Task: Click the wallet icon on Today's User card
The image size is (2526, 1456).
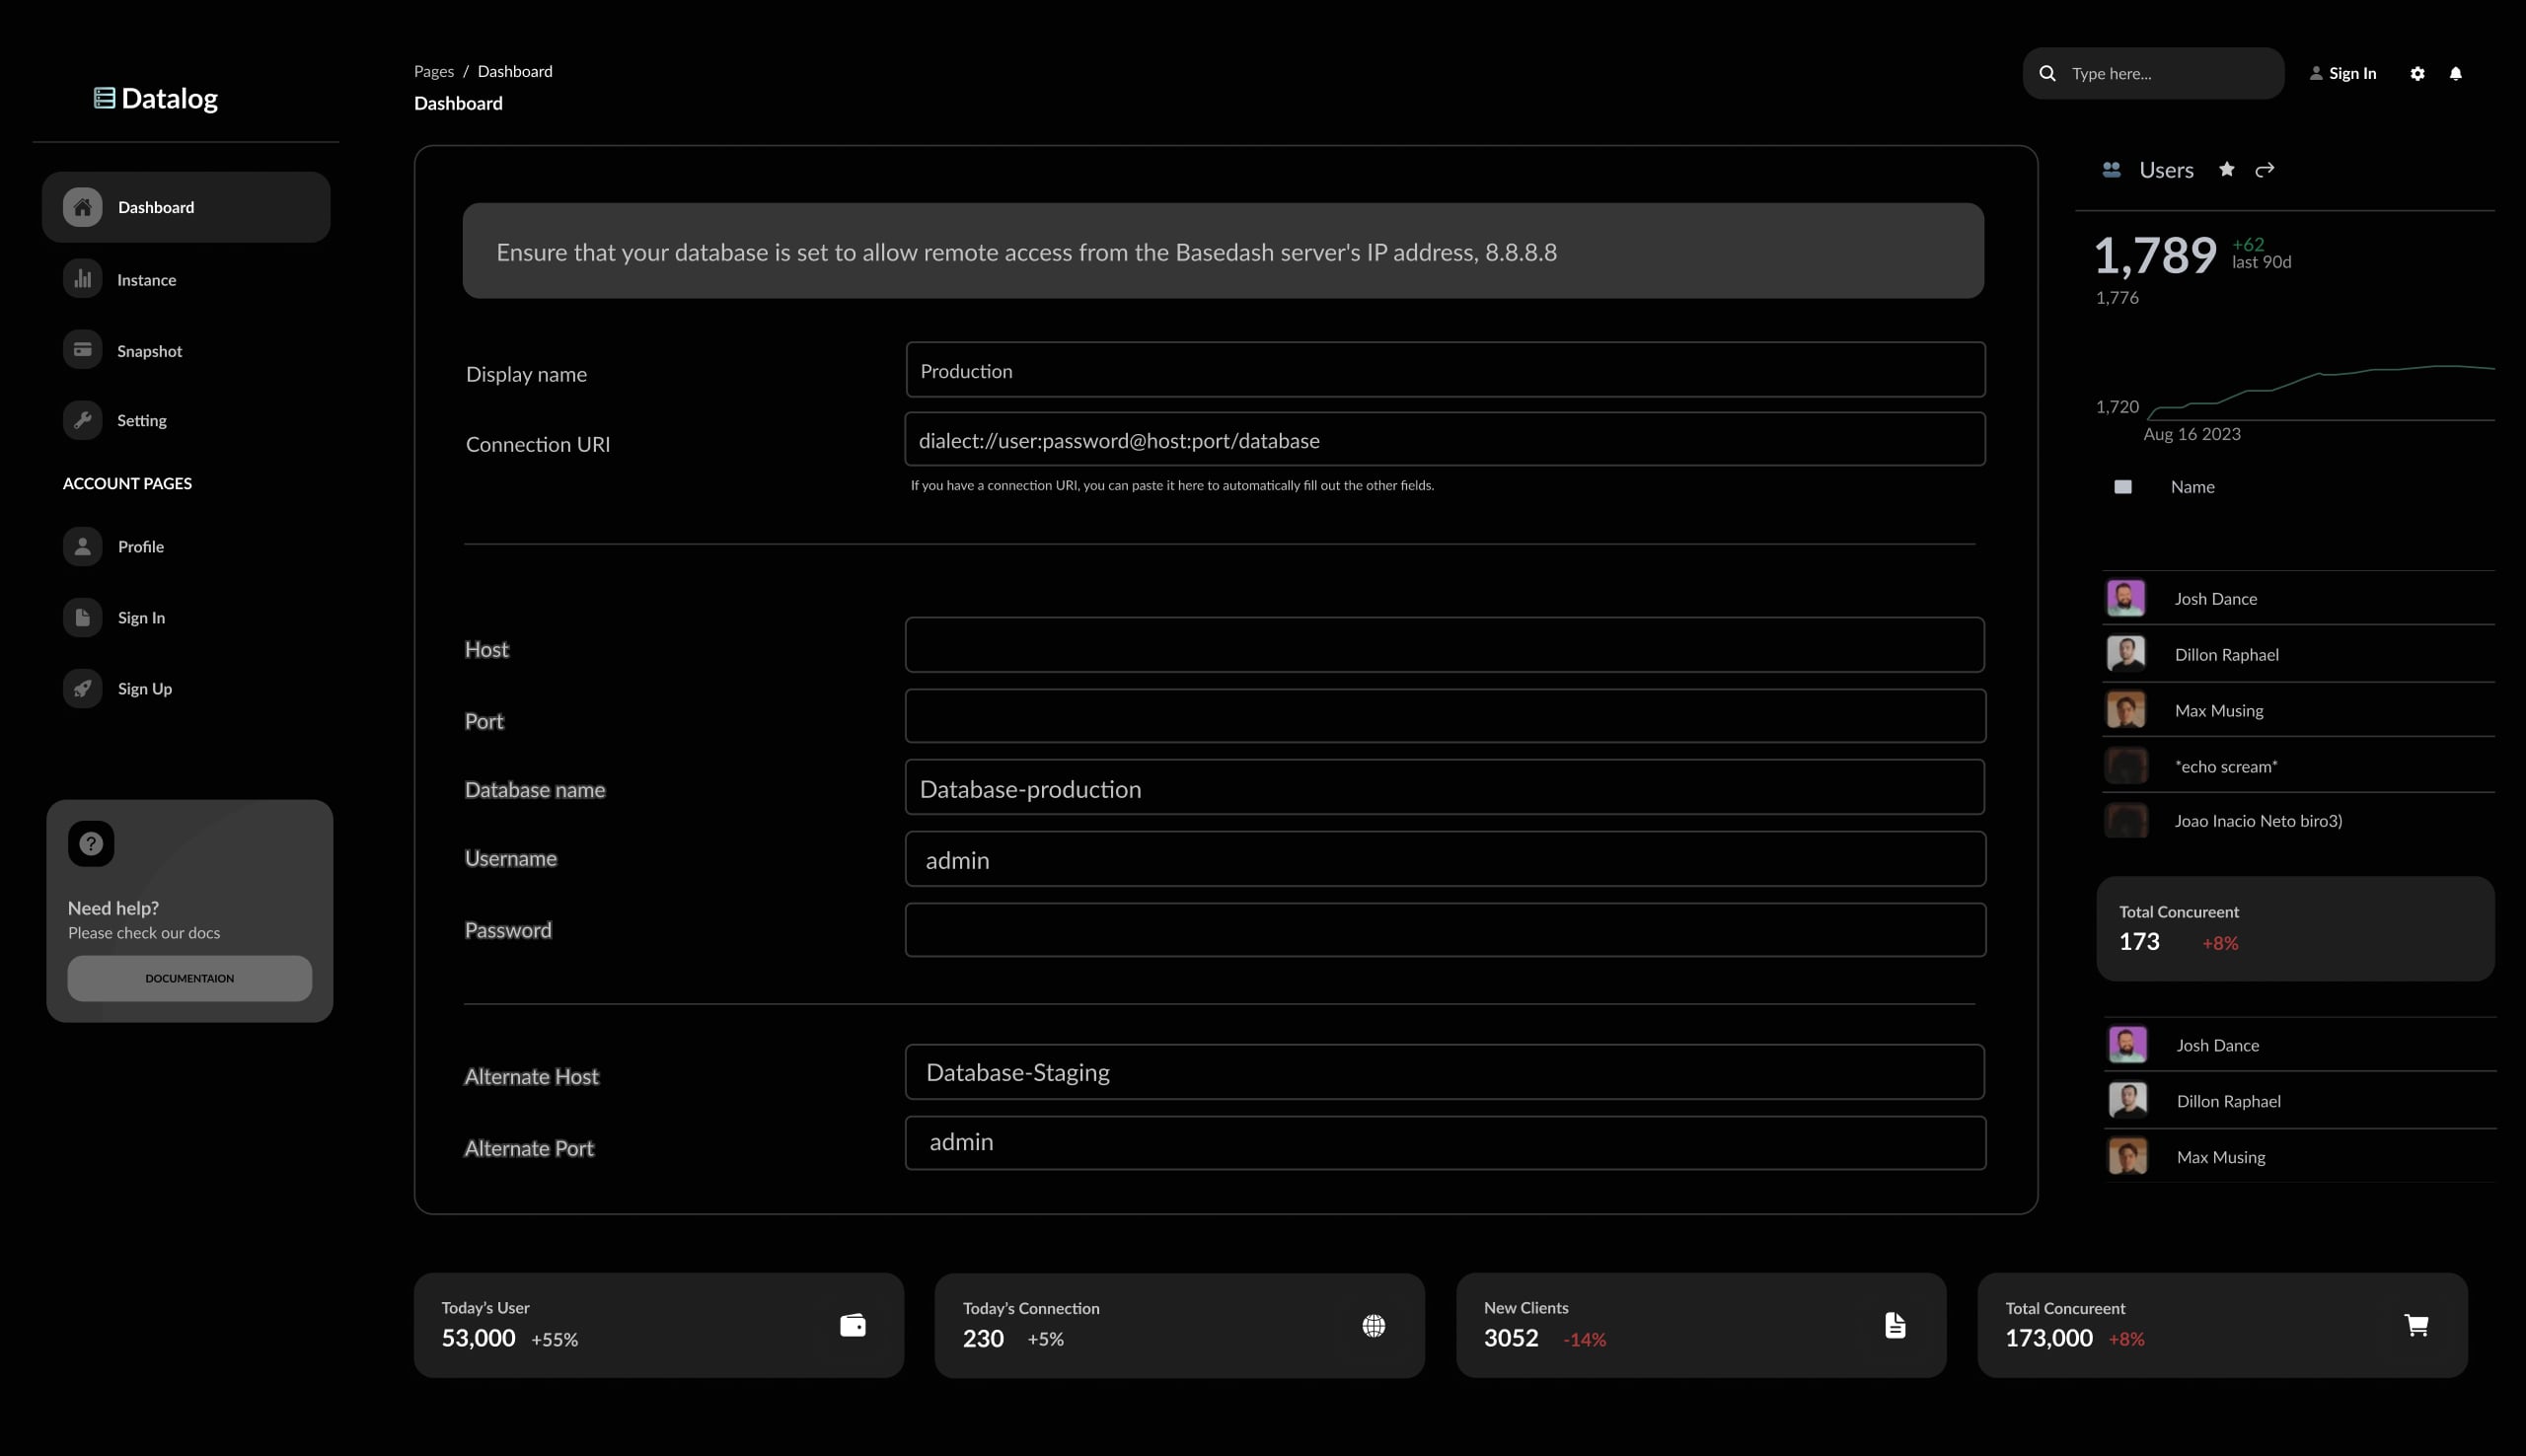Action: 851,1324
